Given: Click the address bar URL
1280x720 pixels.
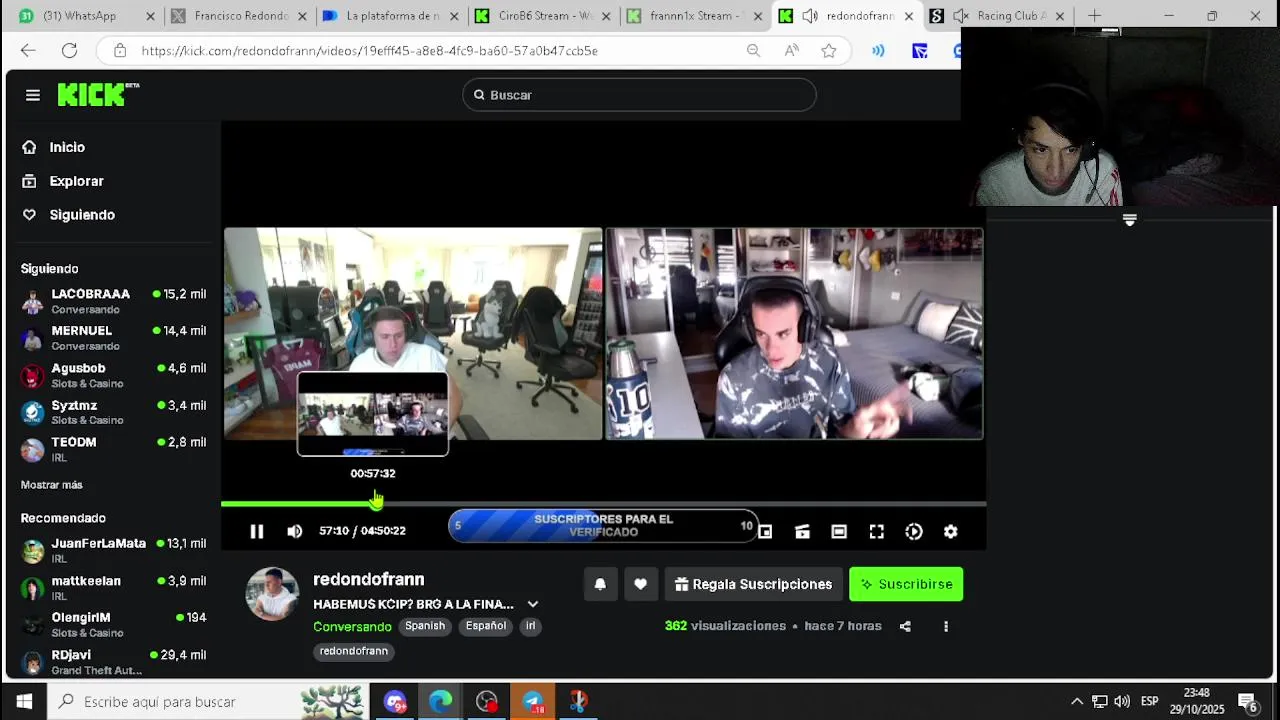Looking at the screenshot, I should click(369, 51).
